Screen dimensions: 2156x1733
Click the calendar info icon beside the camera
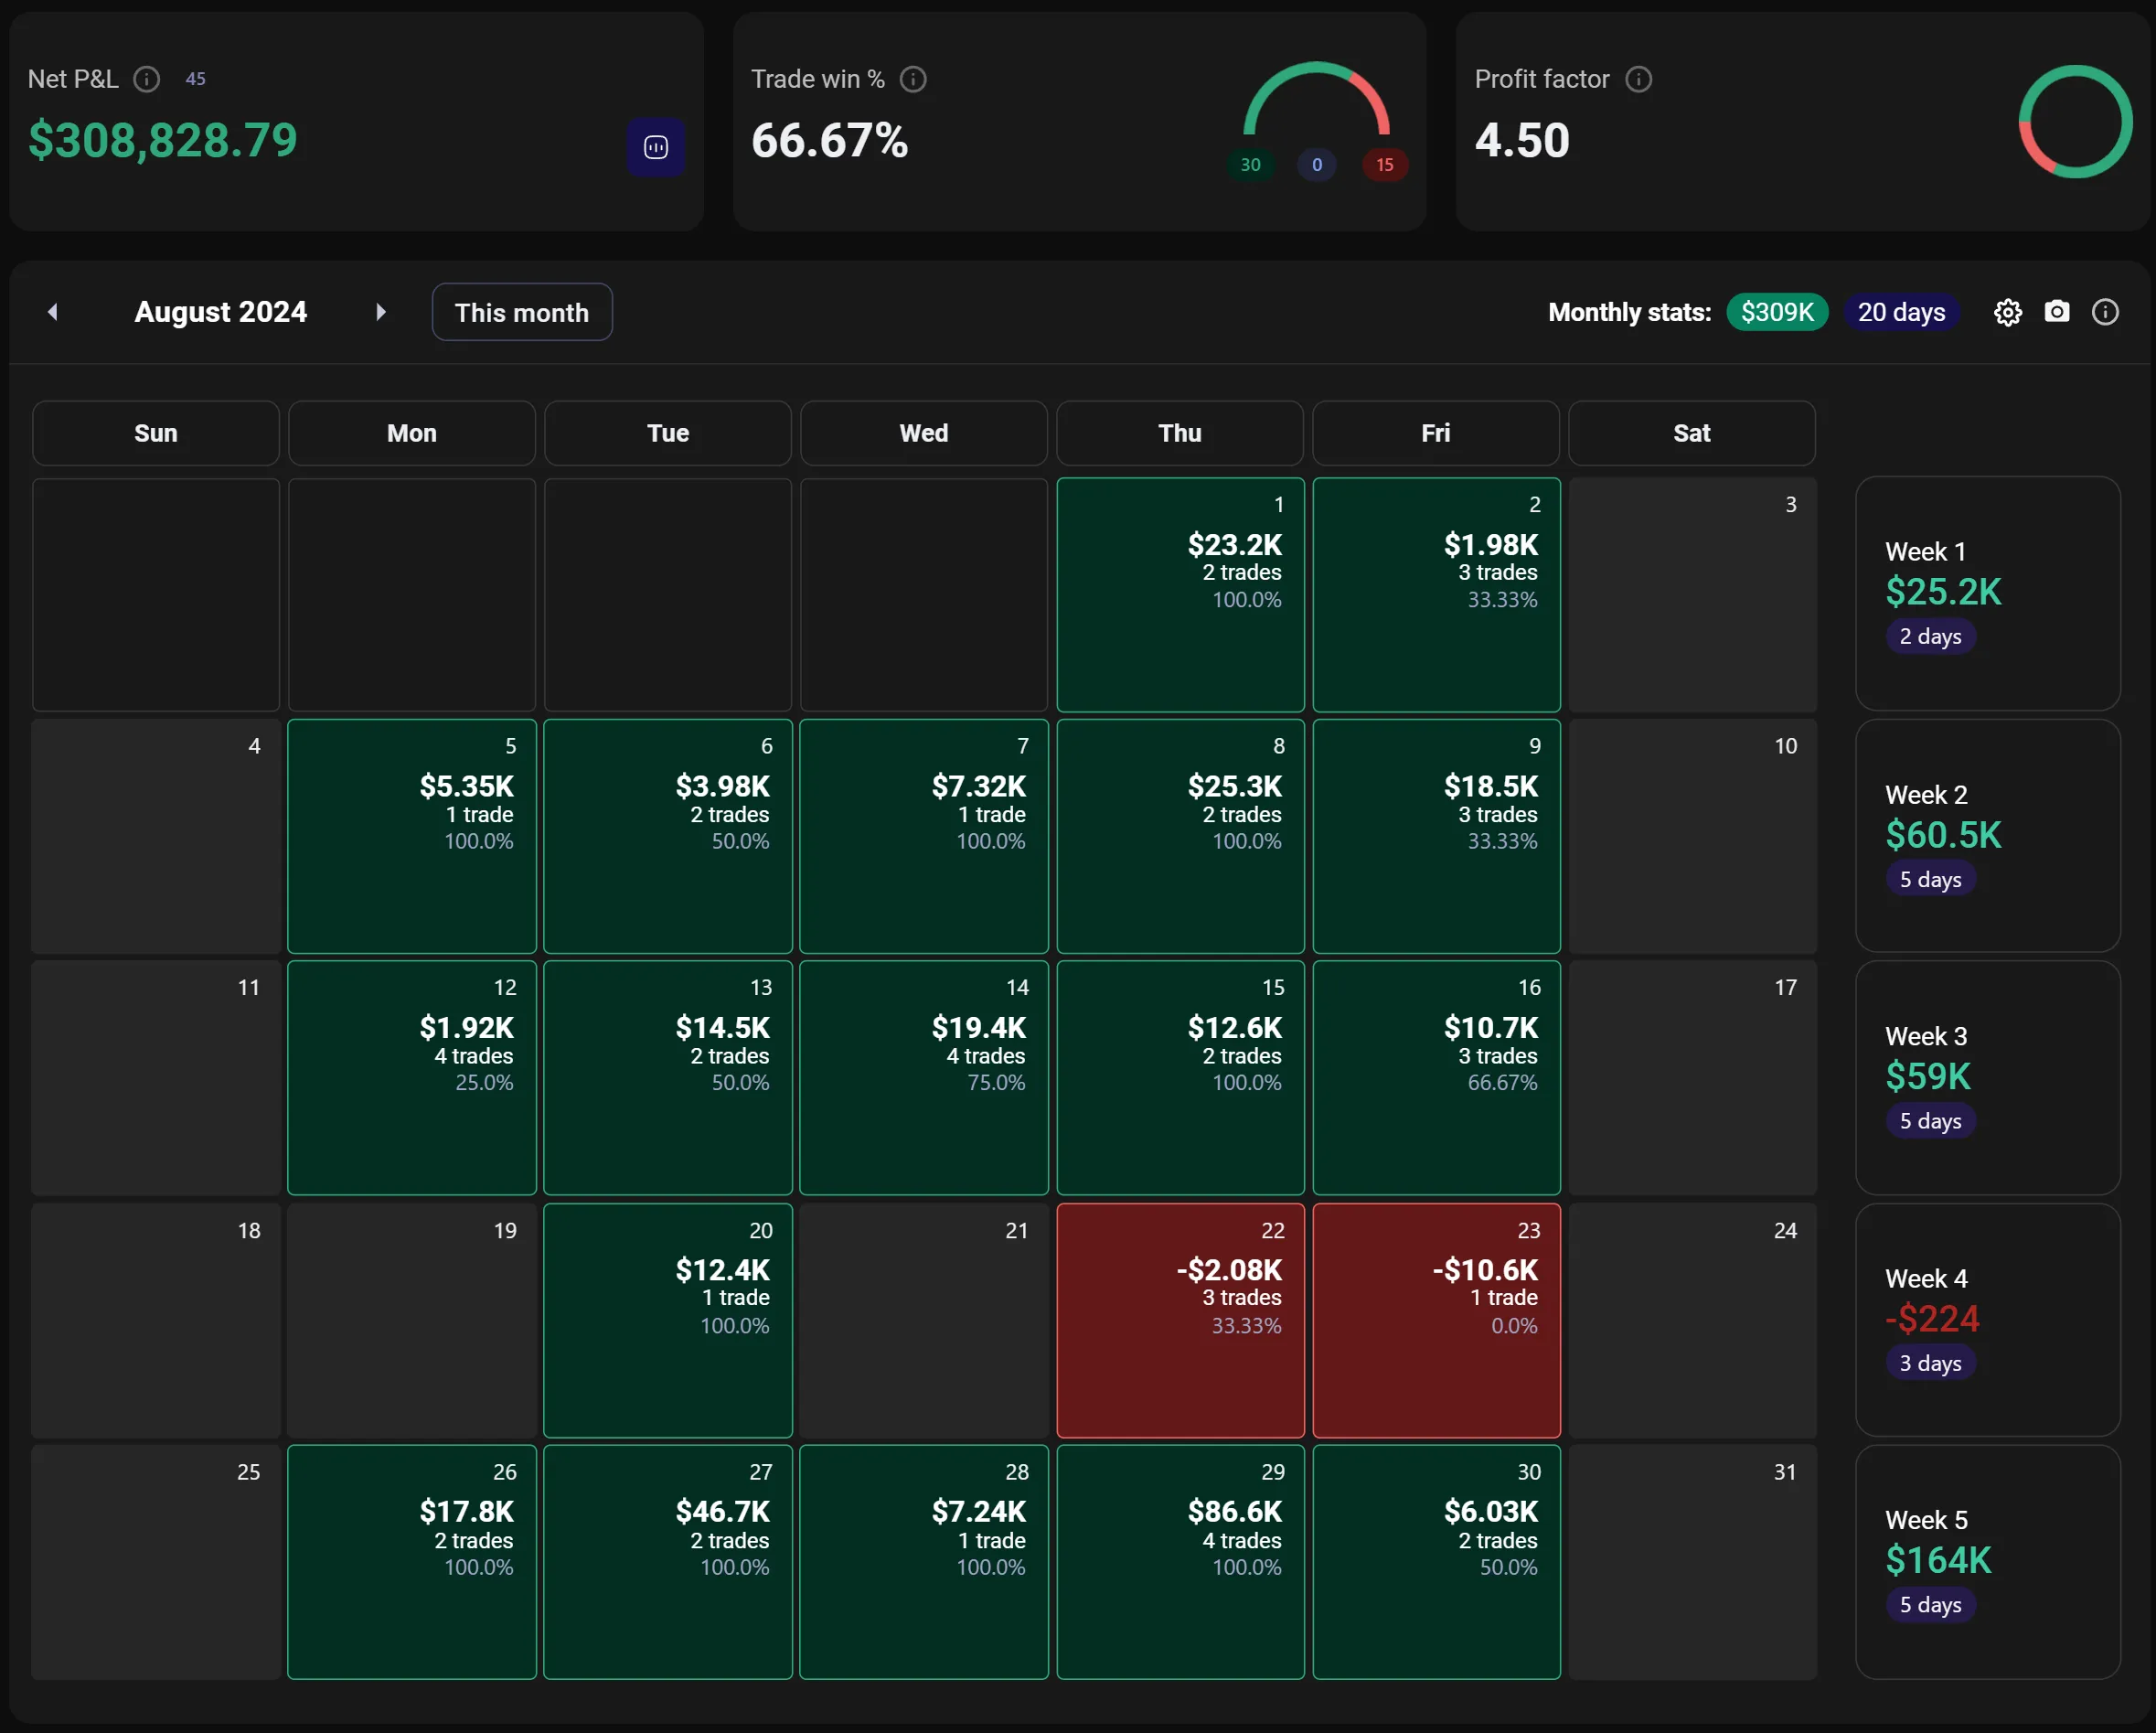point(2104,312)
